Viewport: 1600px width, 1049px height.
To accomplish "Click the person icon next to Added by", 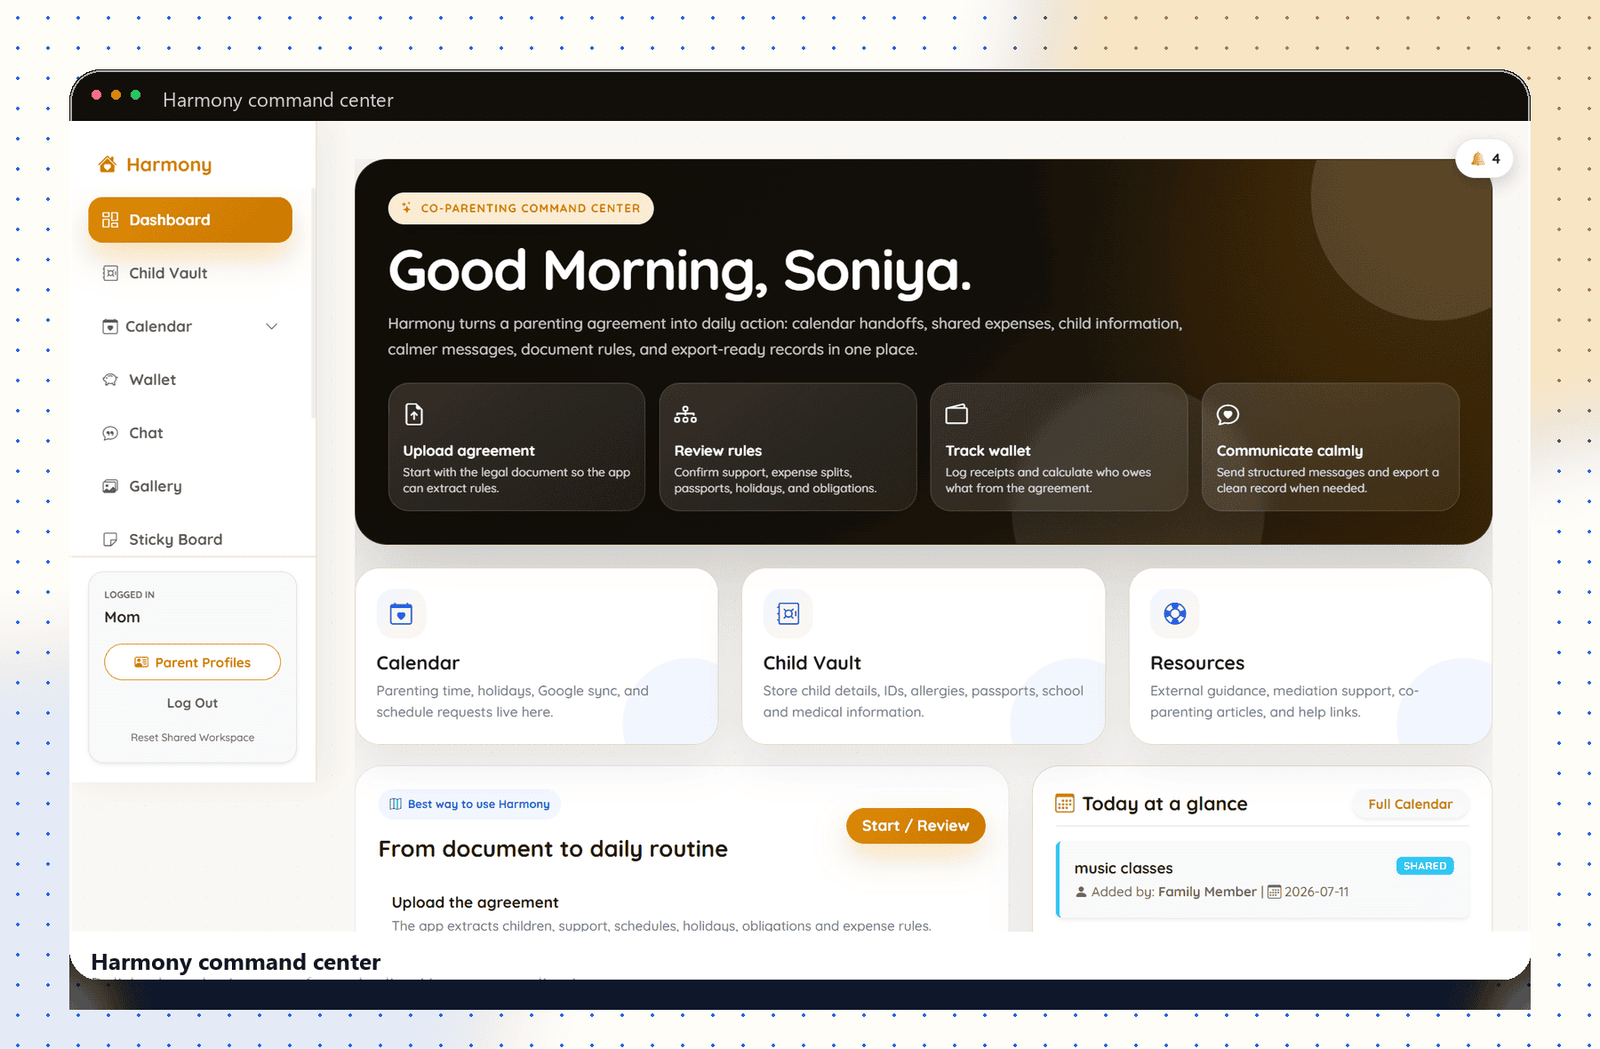I will [1081, 892].
